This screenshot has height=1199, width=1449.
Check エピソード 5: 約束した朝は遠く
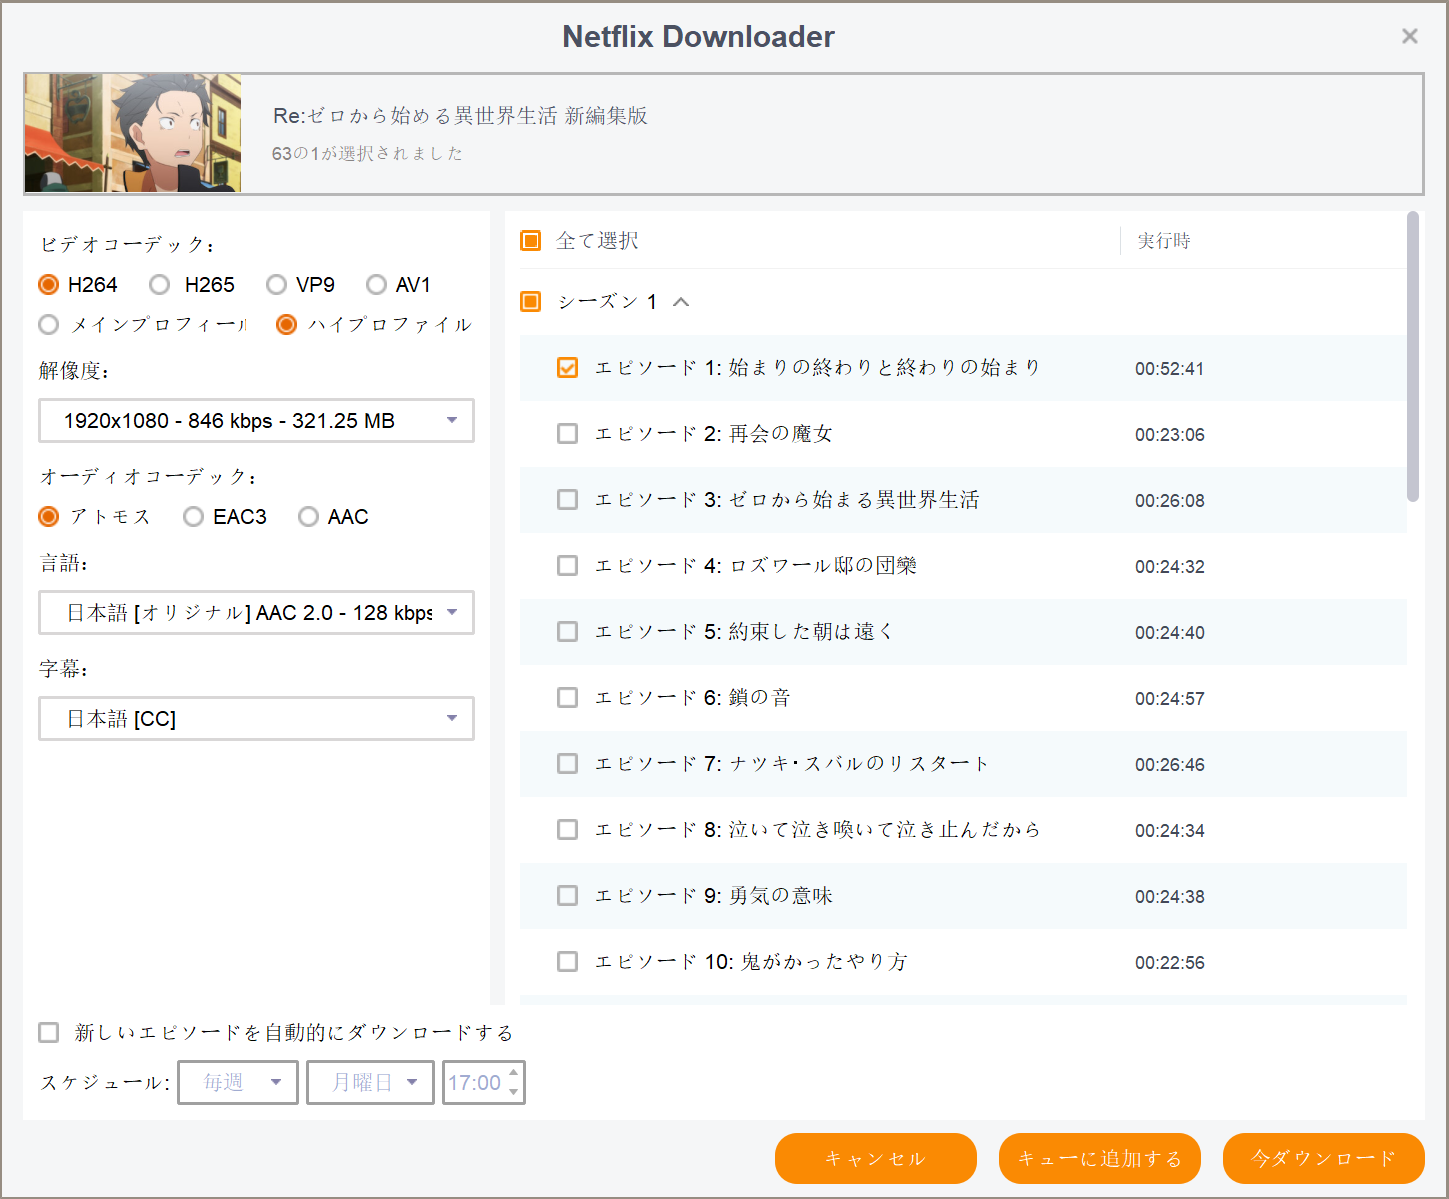click(567, 632)
